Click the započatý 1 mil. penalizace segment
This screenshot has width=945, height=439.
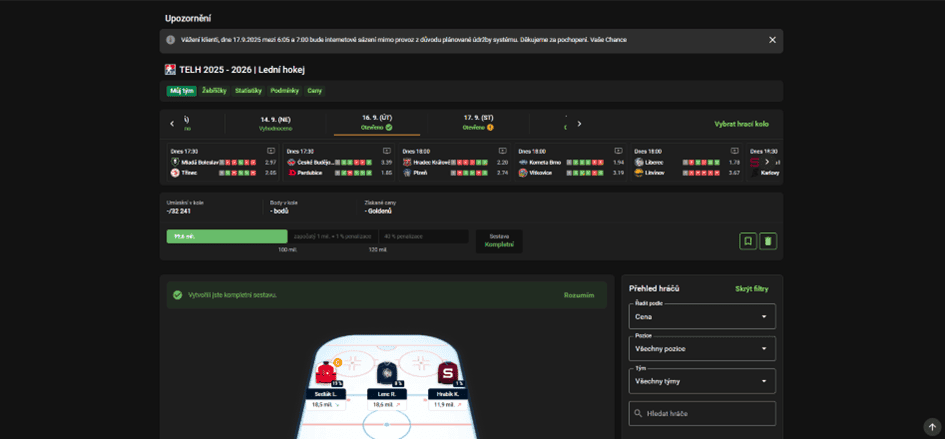tap(333, 236)
